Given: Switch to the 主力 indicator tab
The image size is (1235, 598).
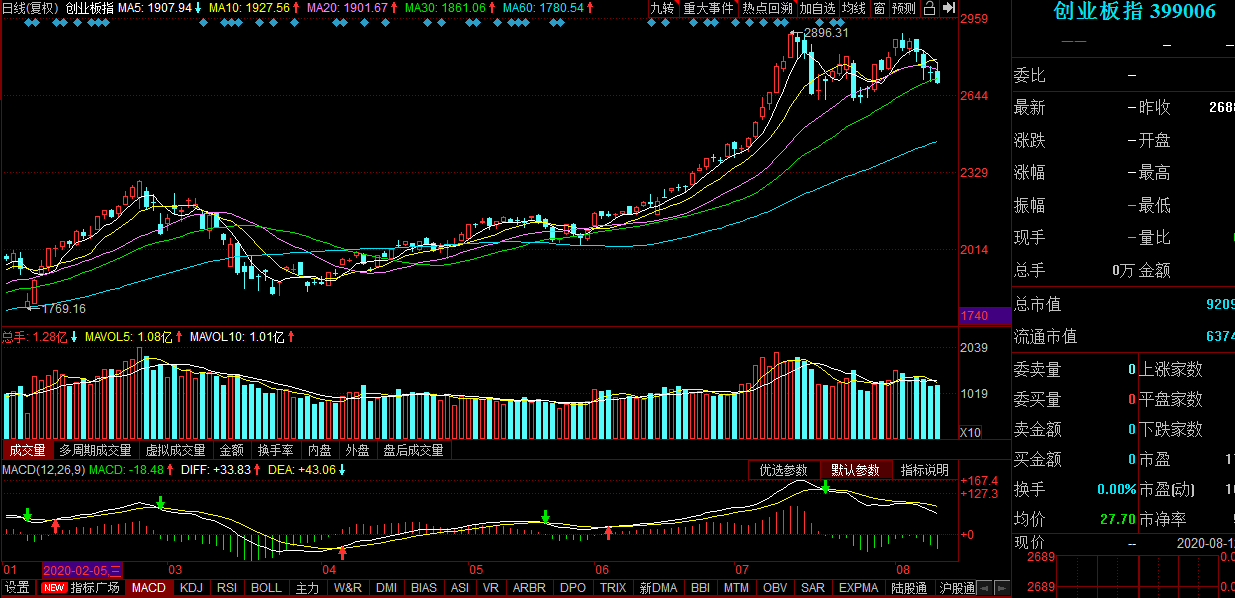Looking at the screenshot, I should (x=307, y=588).
